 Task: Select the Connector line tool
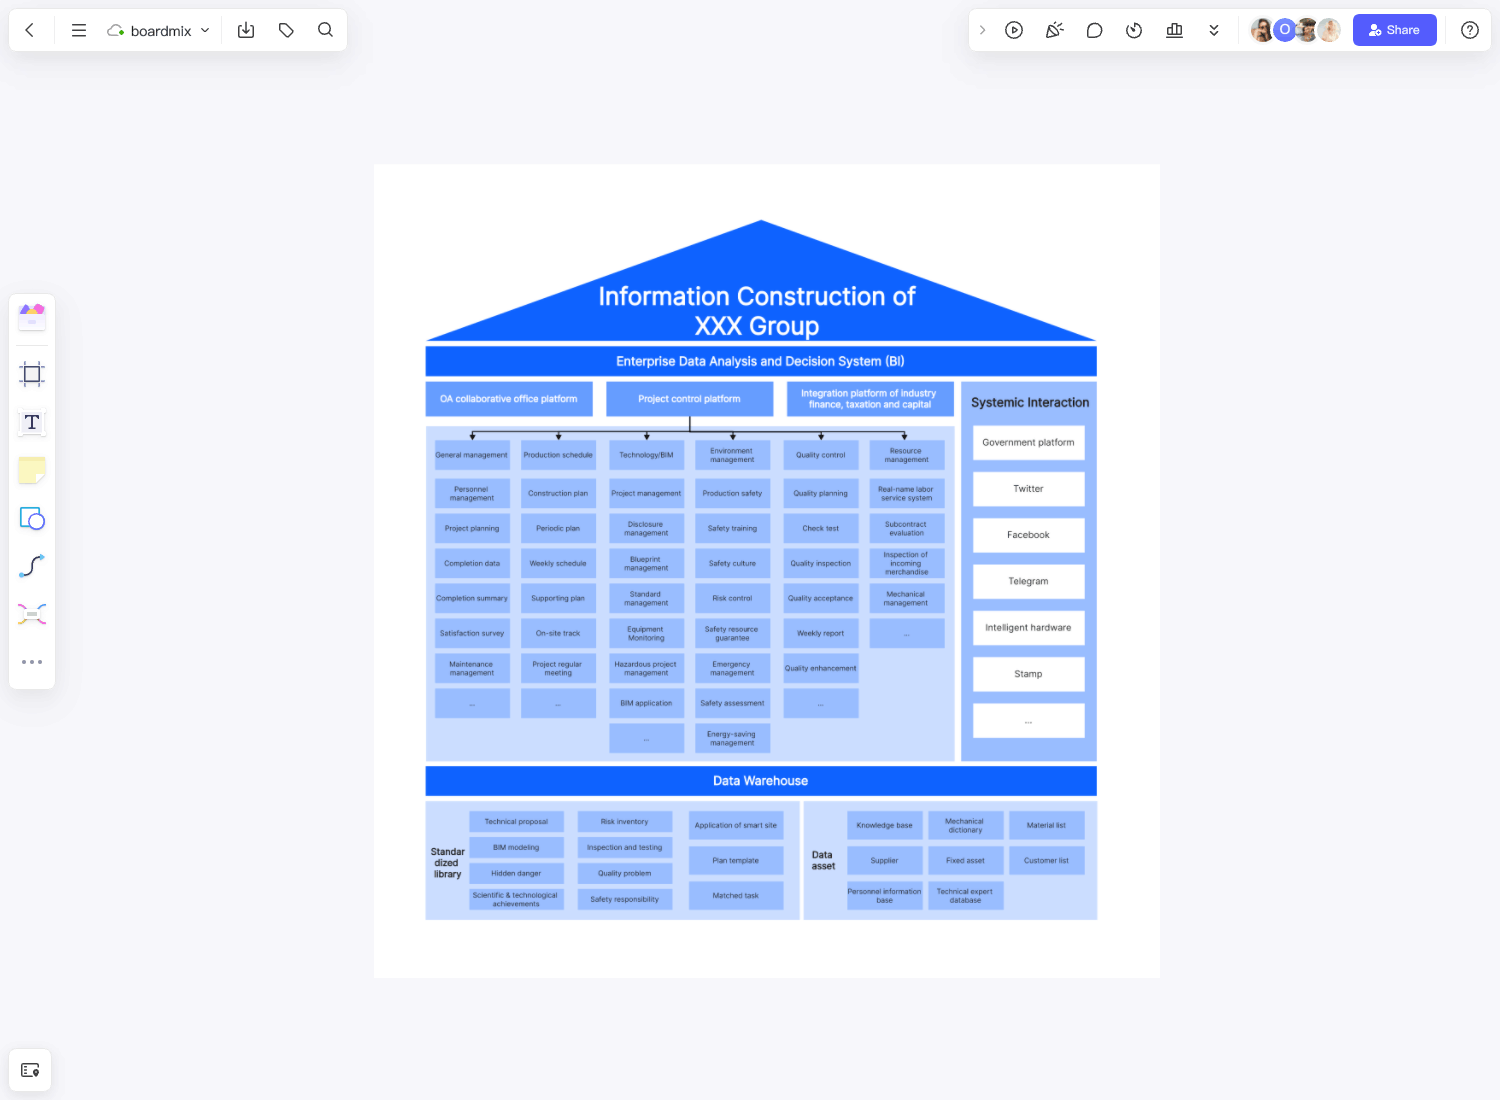point(32,565)
